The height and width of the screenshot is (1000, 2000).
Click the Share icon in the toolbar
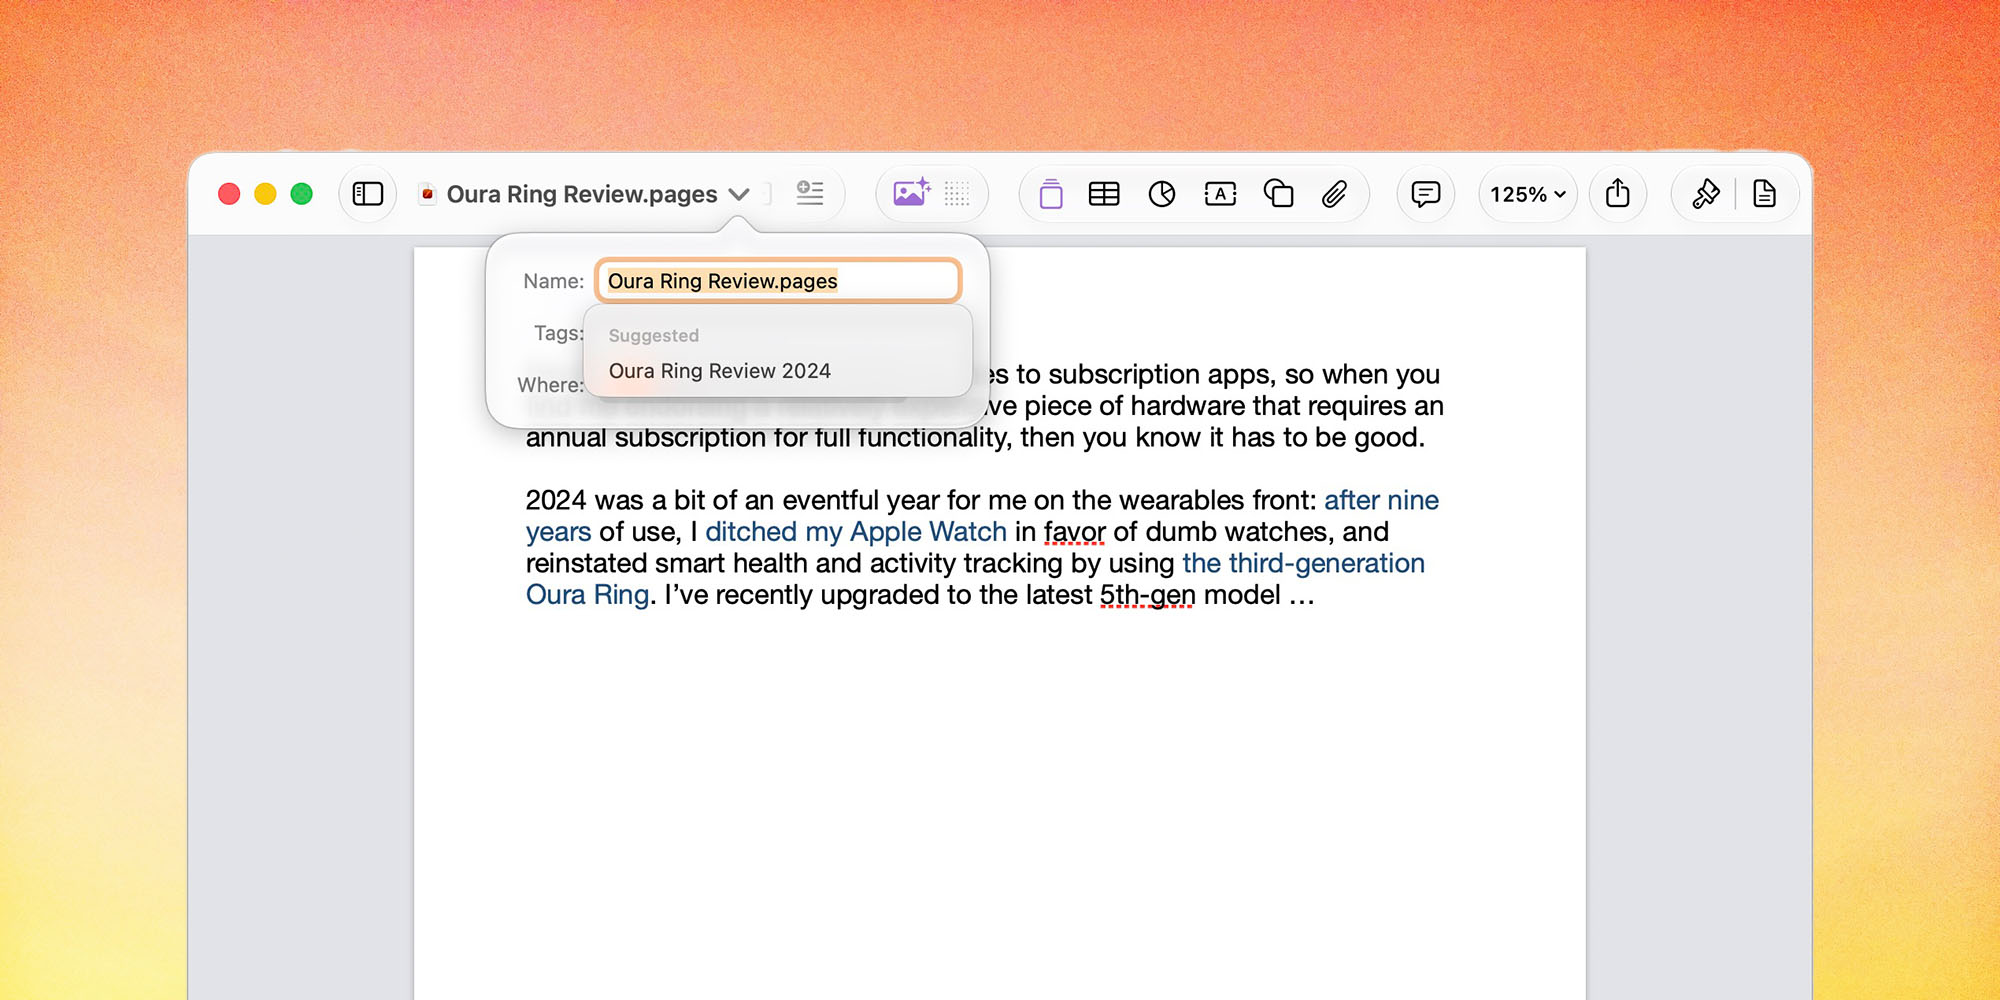coord(1618,193)
